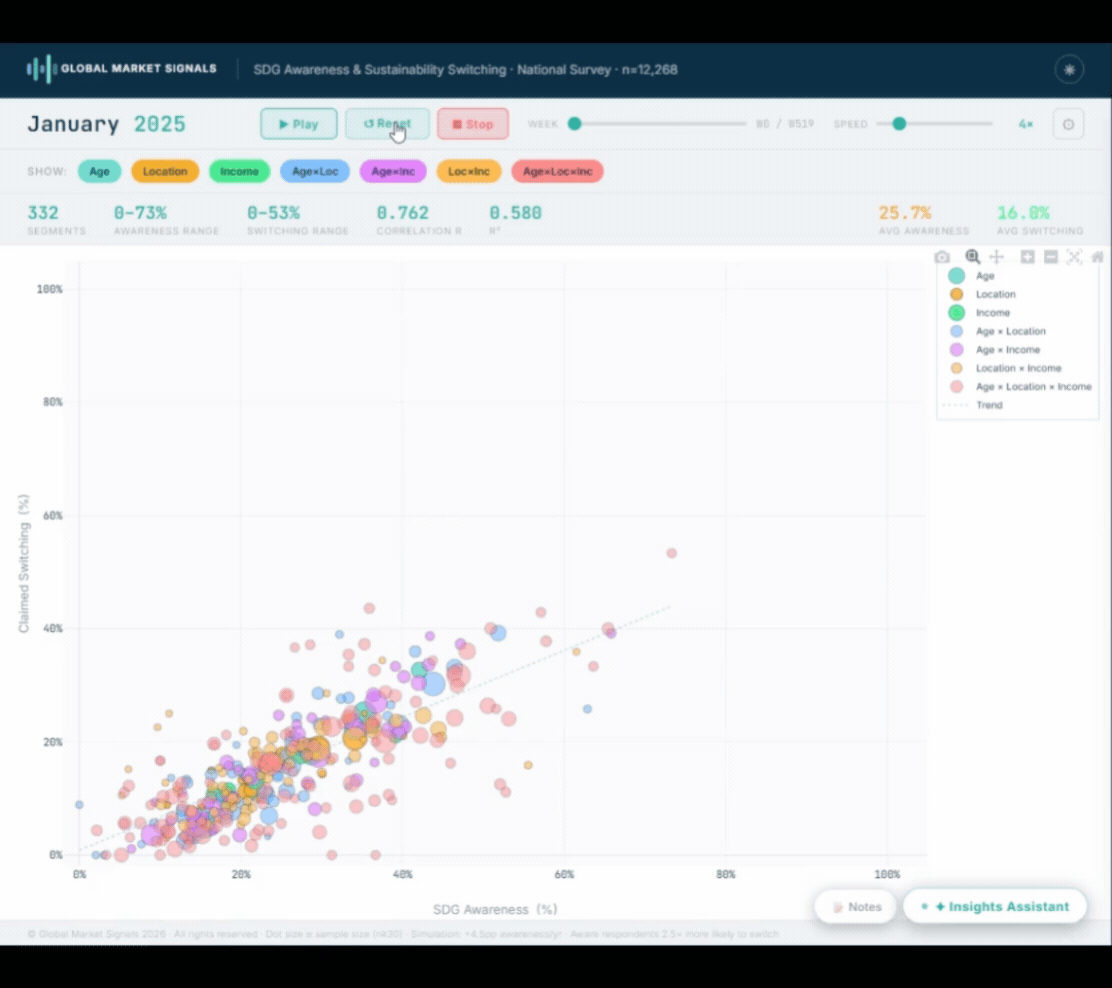Click the 0-73% awareness range value
The image size is (1112, 988).
tap(140, 213)
